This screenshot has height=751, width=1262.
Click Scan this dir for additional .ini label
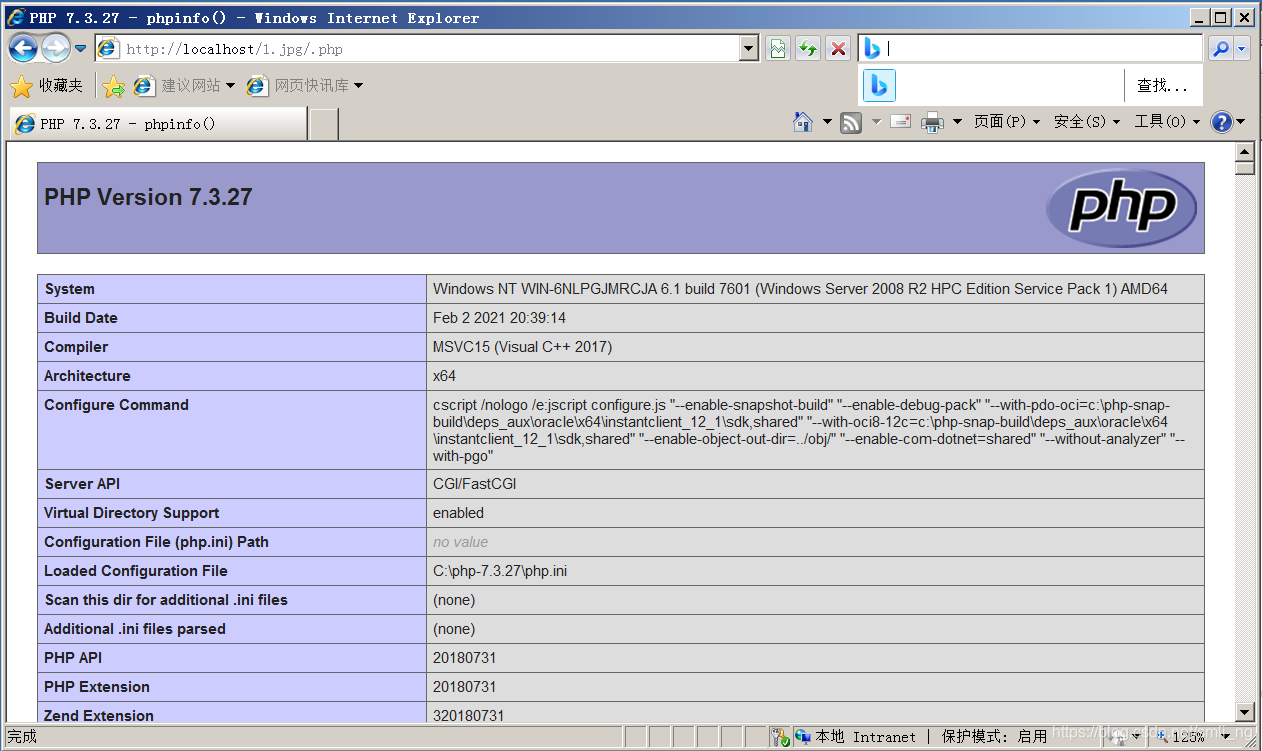166,600
